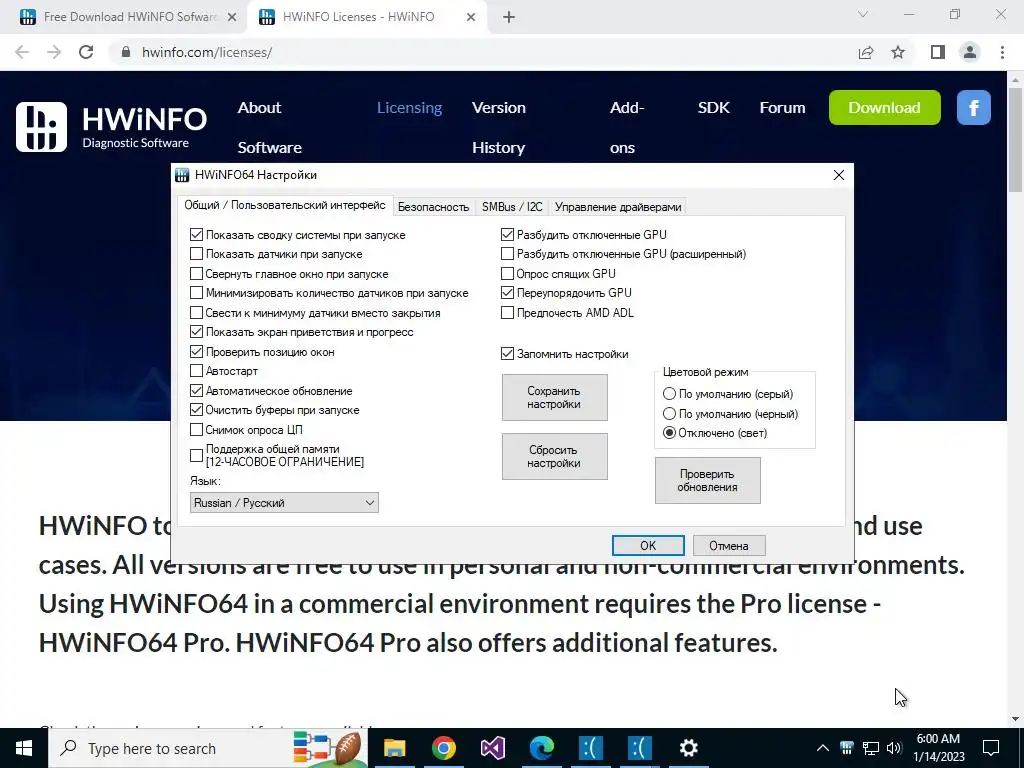
Task: Toggle 'Переупорядочить GPU' checkbox
Action: tap(507, 293)
